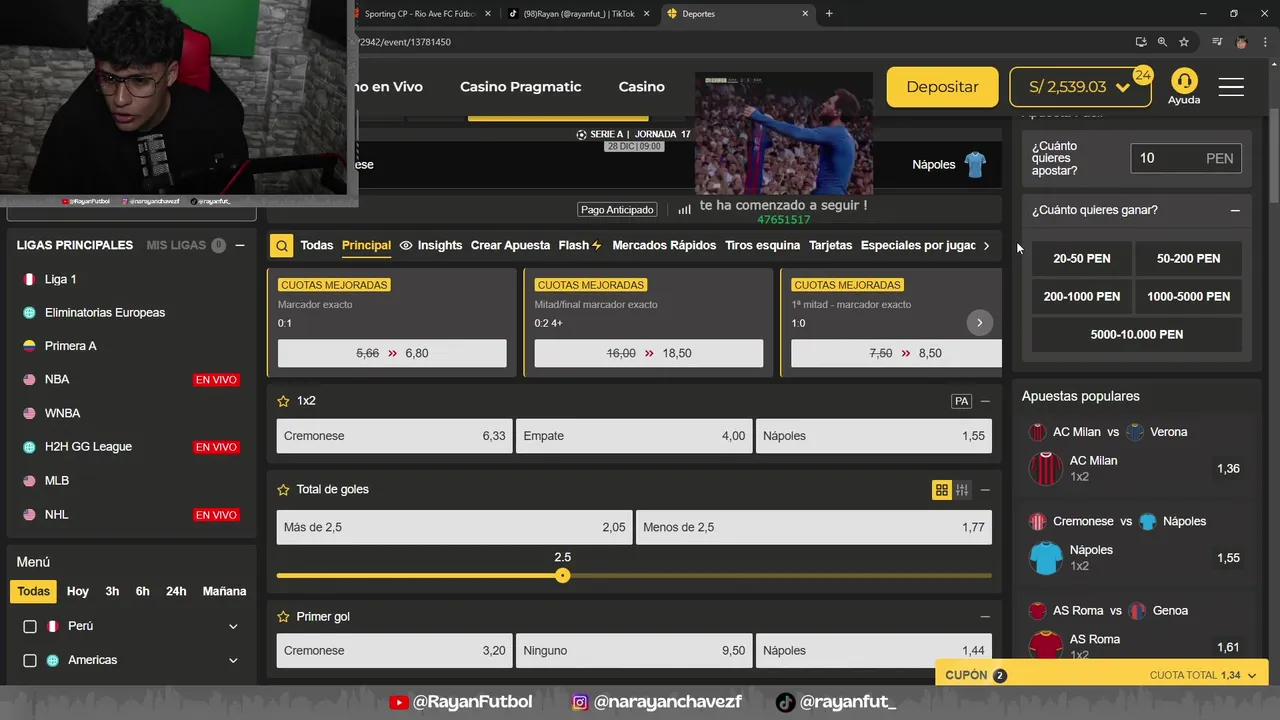
Task: Click the Eliminatorias Europeas globe icon
Action: point(29,313)
